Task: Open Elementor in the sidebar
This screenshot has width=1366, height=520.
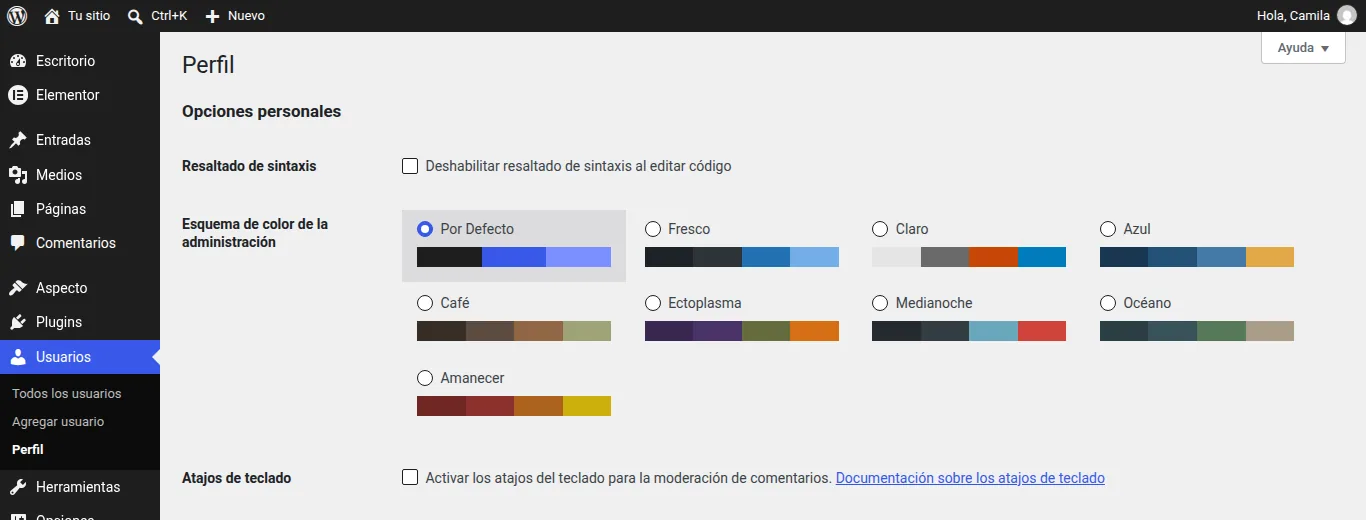Action: pos(80,95)
